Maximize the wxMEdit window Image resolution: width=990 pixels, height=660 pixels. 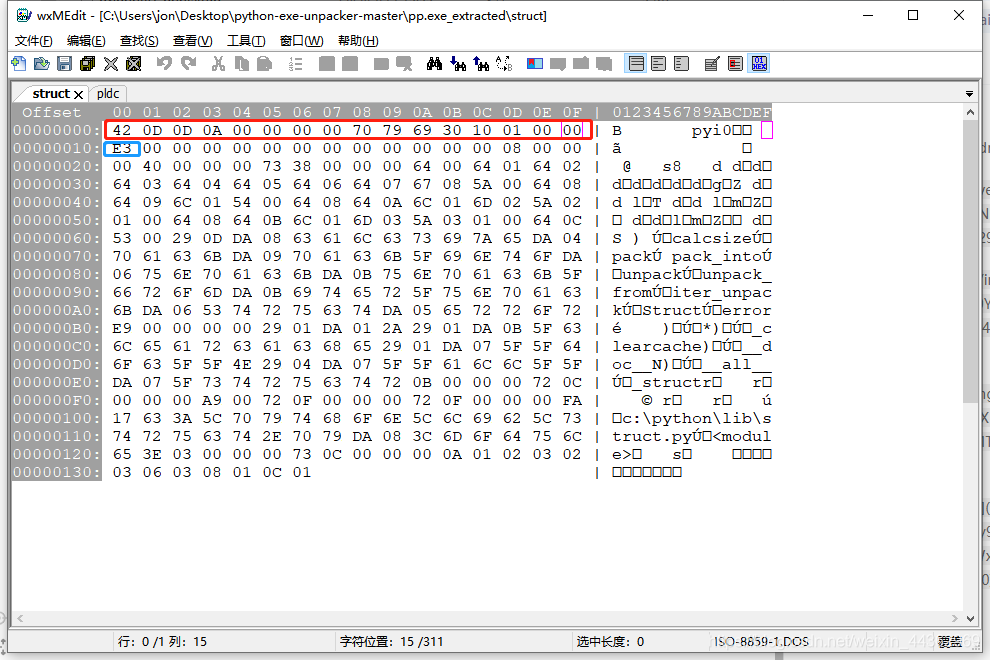[x=913, y=15]
